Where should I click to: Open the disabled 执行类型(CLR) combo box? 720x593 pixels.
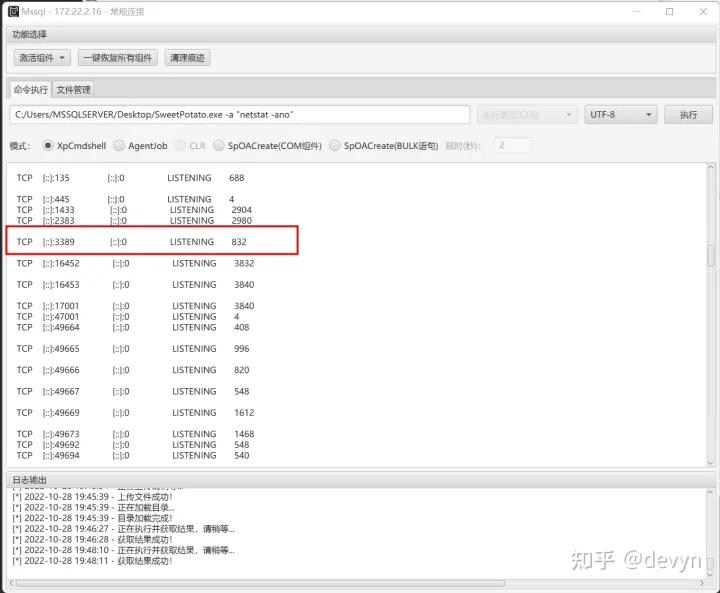(x=527, y=115)
